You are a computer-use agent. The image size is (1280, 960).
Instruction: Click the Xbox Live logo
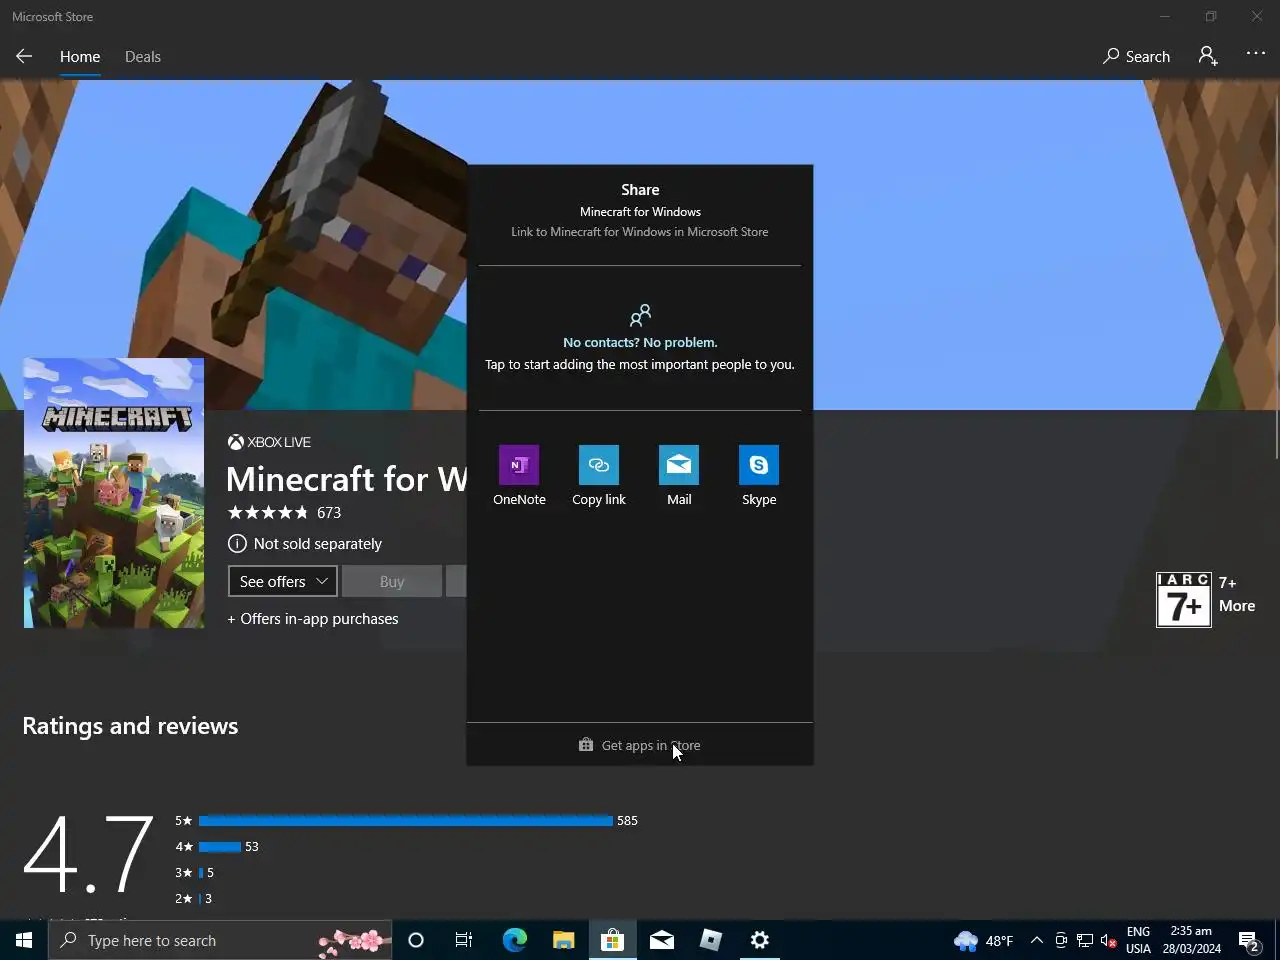tap(270, 442)
